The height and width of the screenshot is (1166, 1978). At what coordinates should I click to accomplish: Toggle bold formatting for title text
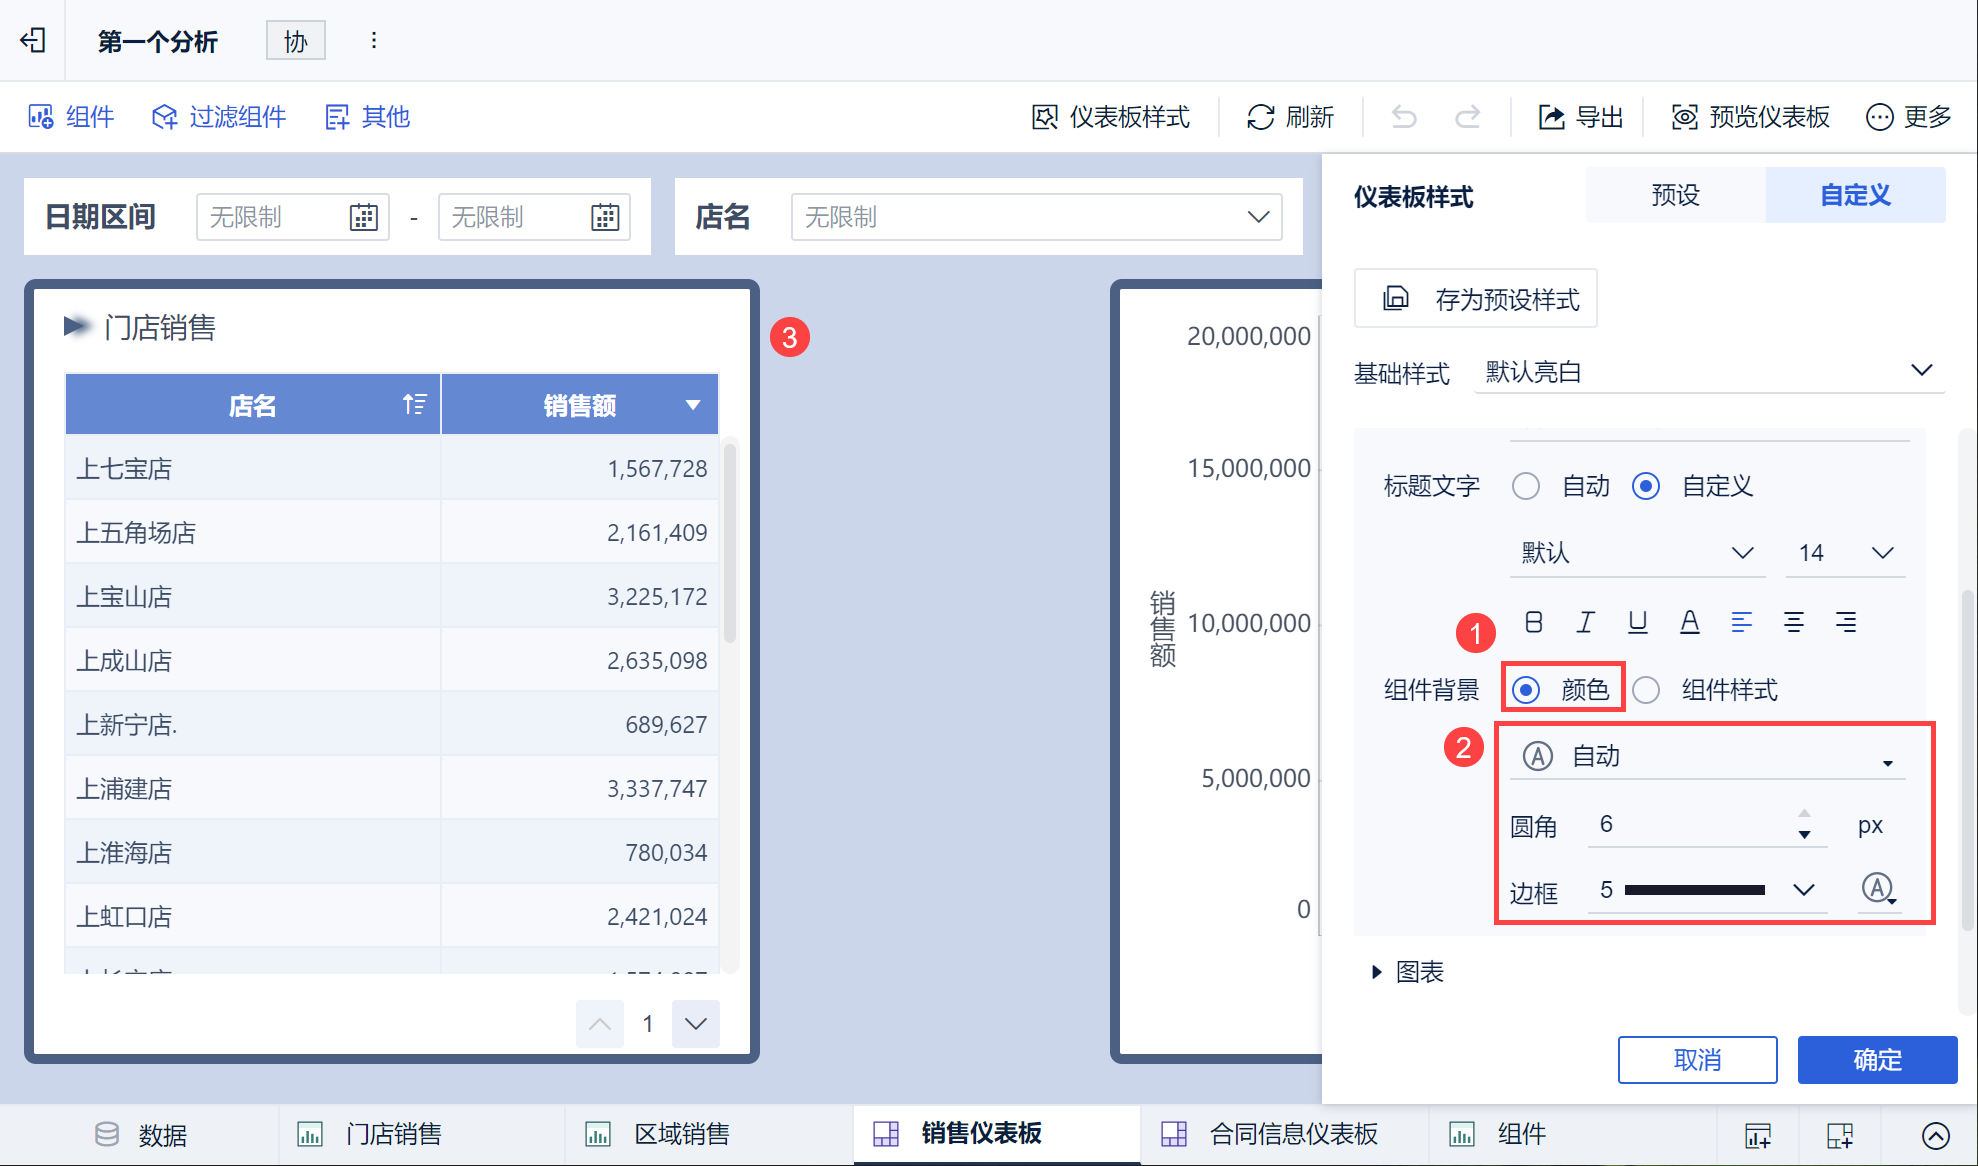coord(1533,622)
